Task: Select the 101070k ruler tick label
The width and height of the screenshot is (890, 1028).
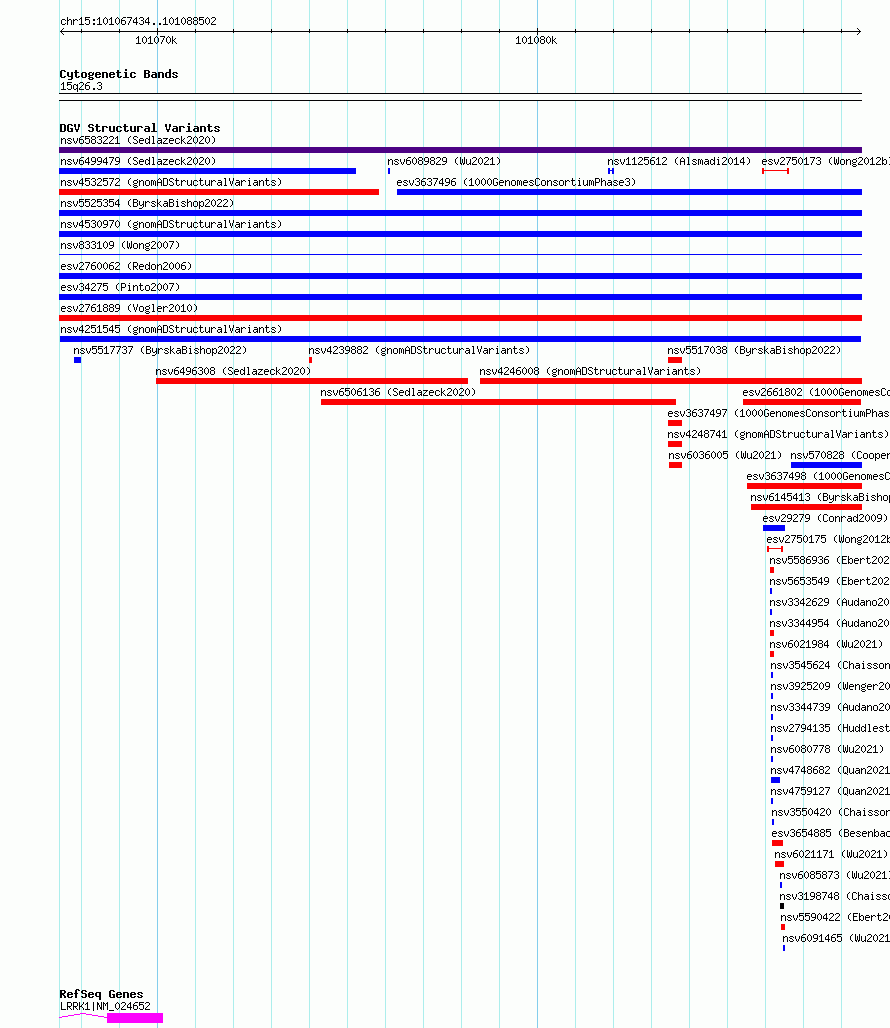Action: (x=156, y=40)
